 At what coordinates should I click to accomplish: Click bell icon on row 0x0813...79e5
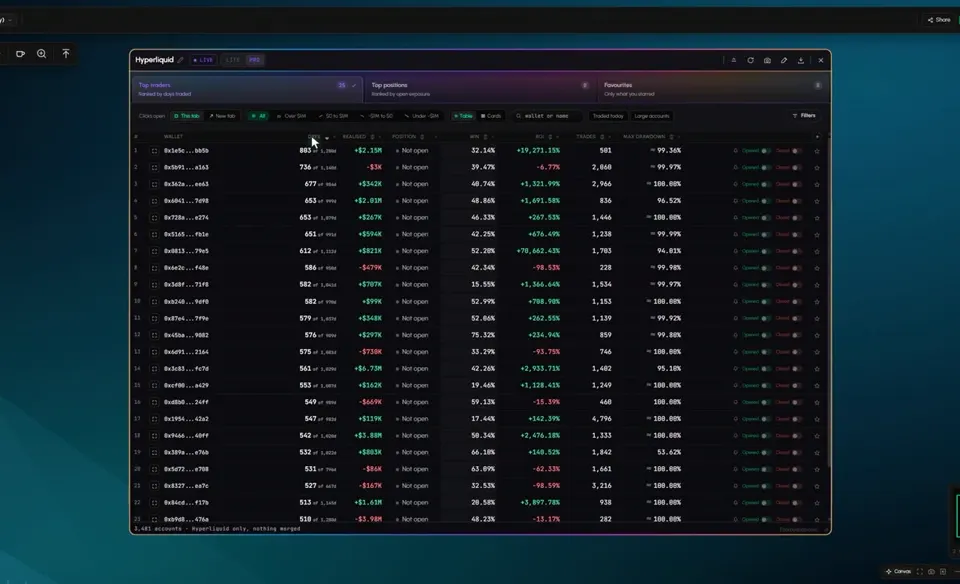735,251
